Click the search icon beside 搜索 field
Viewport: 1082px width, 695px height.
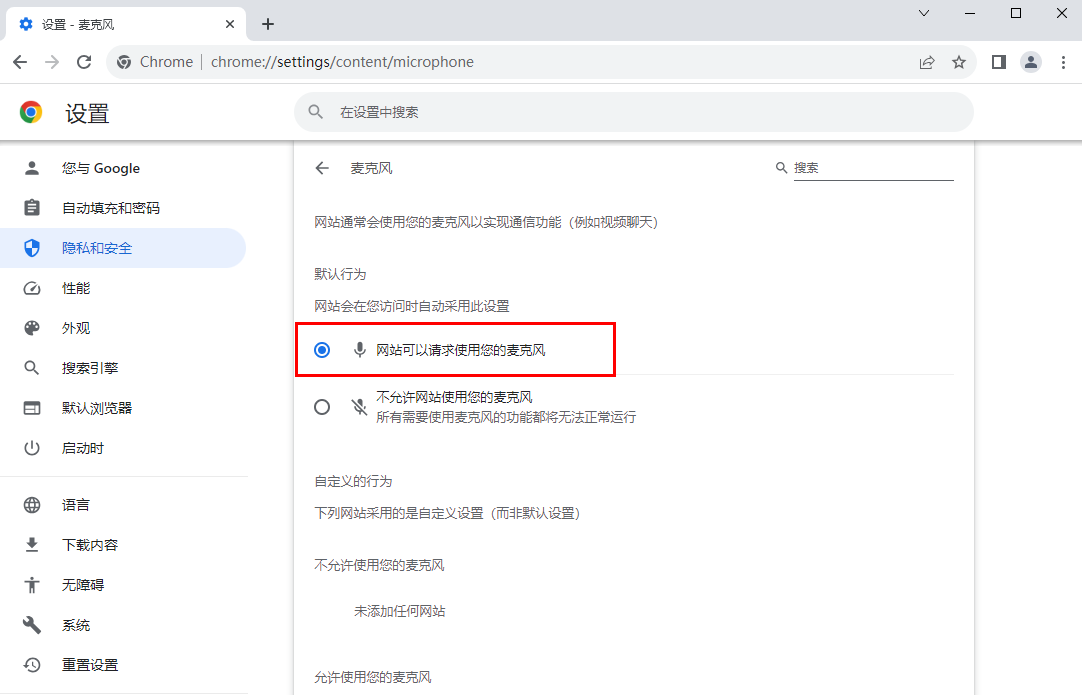pyautogui.click(x=781, y=168)
